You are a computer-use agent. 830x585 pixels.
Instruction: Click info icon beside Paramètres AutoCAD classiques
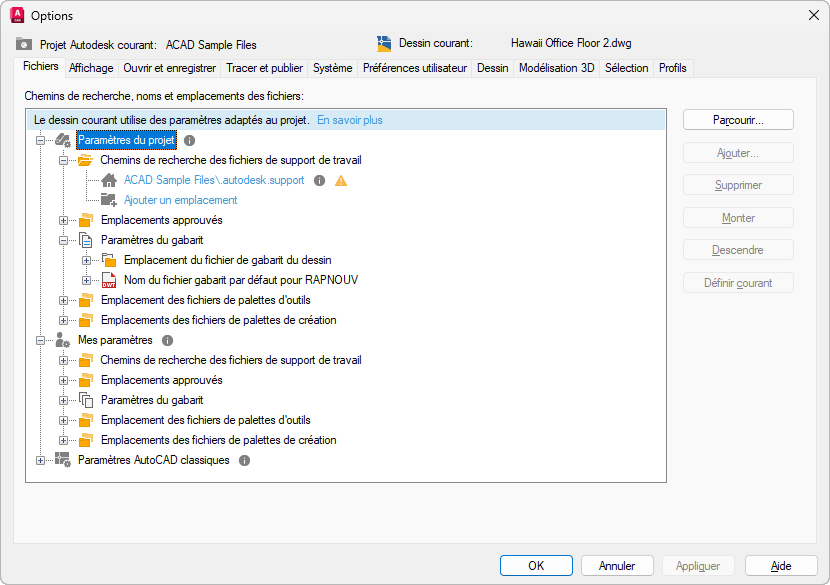tap(244, 460)
